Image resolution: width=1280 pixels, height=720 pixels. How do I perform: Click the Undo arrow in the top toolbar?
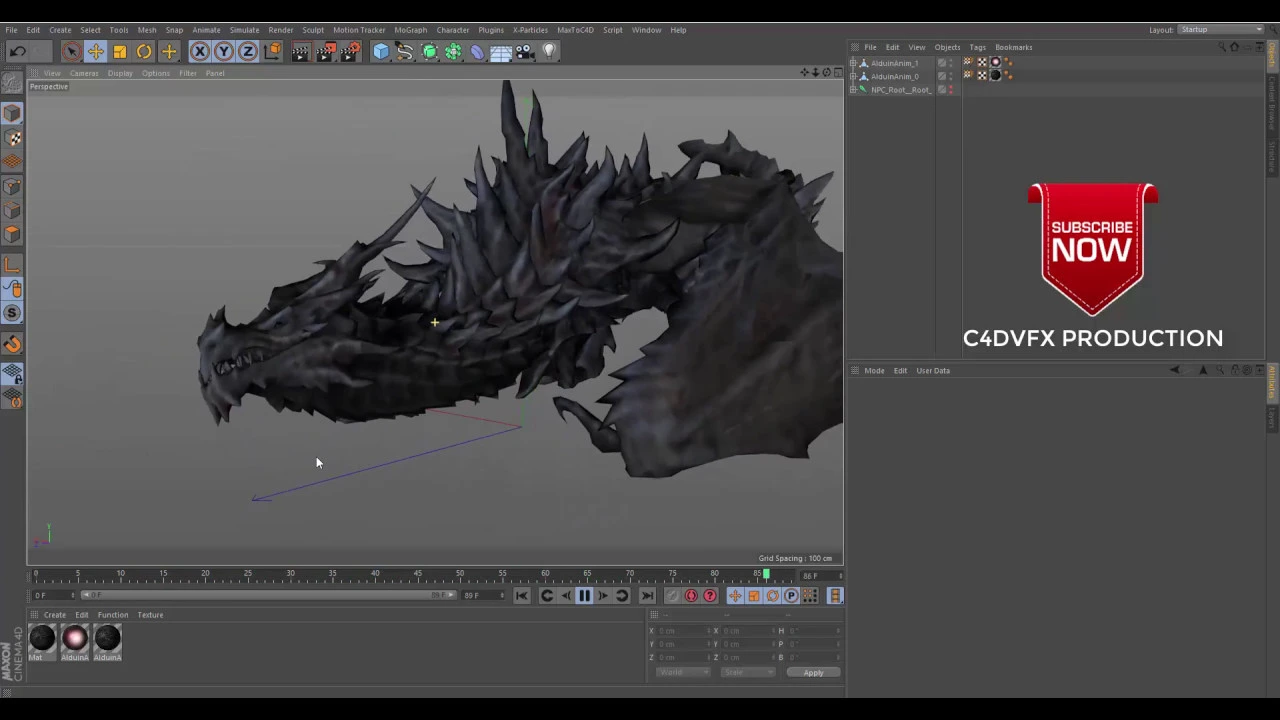[17, 52]
